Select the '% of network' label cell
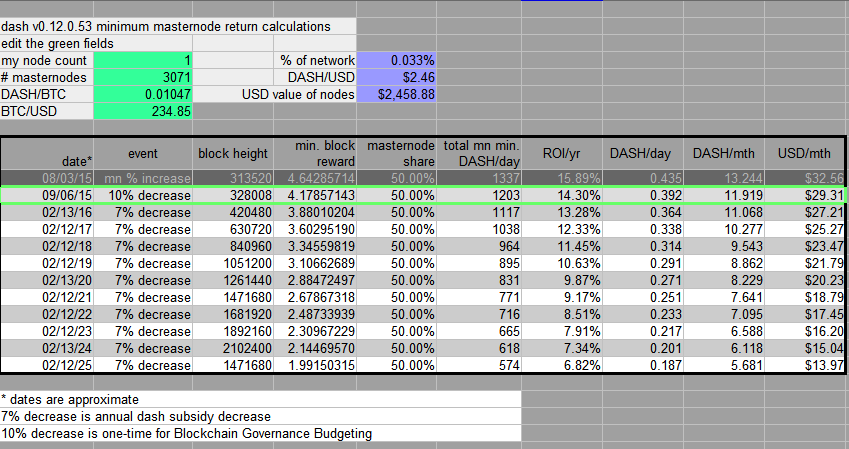 315,60
